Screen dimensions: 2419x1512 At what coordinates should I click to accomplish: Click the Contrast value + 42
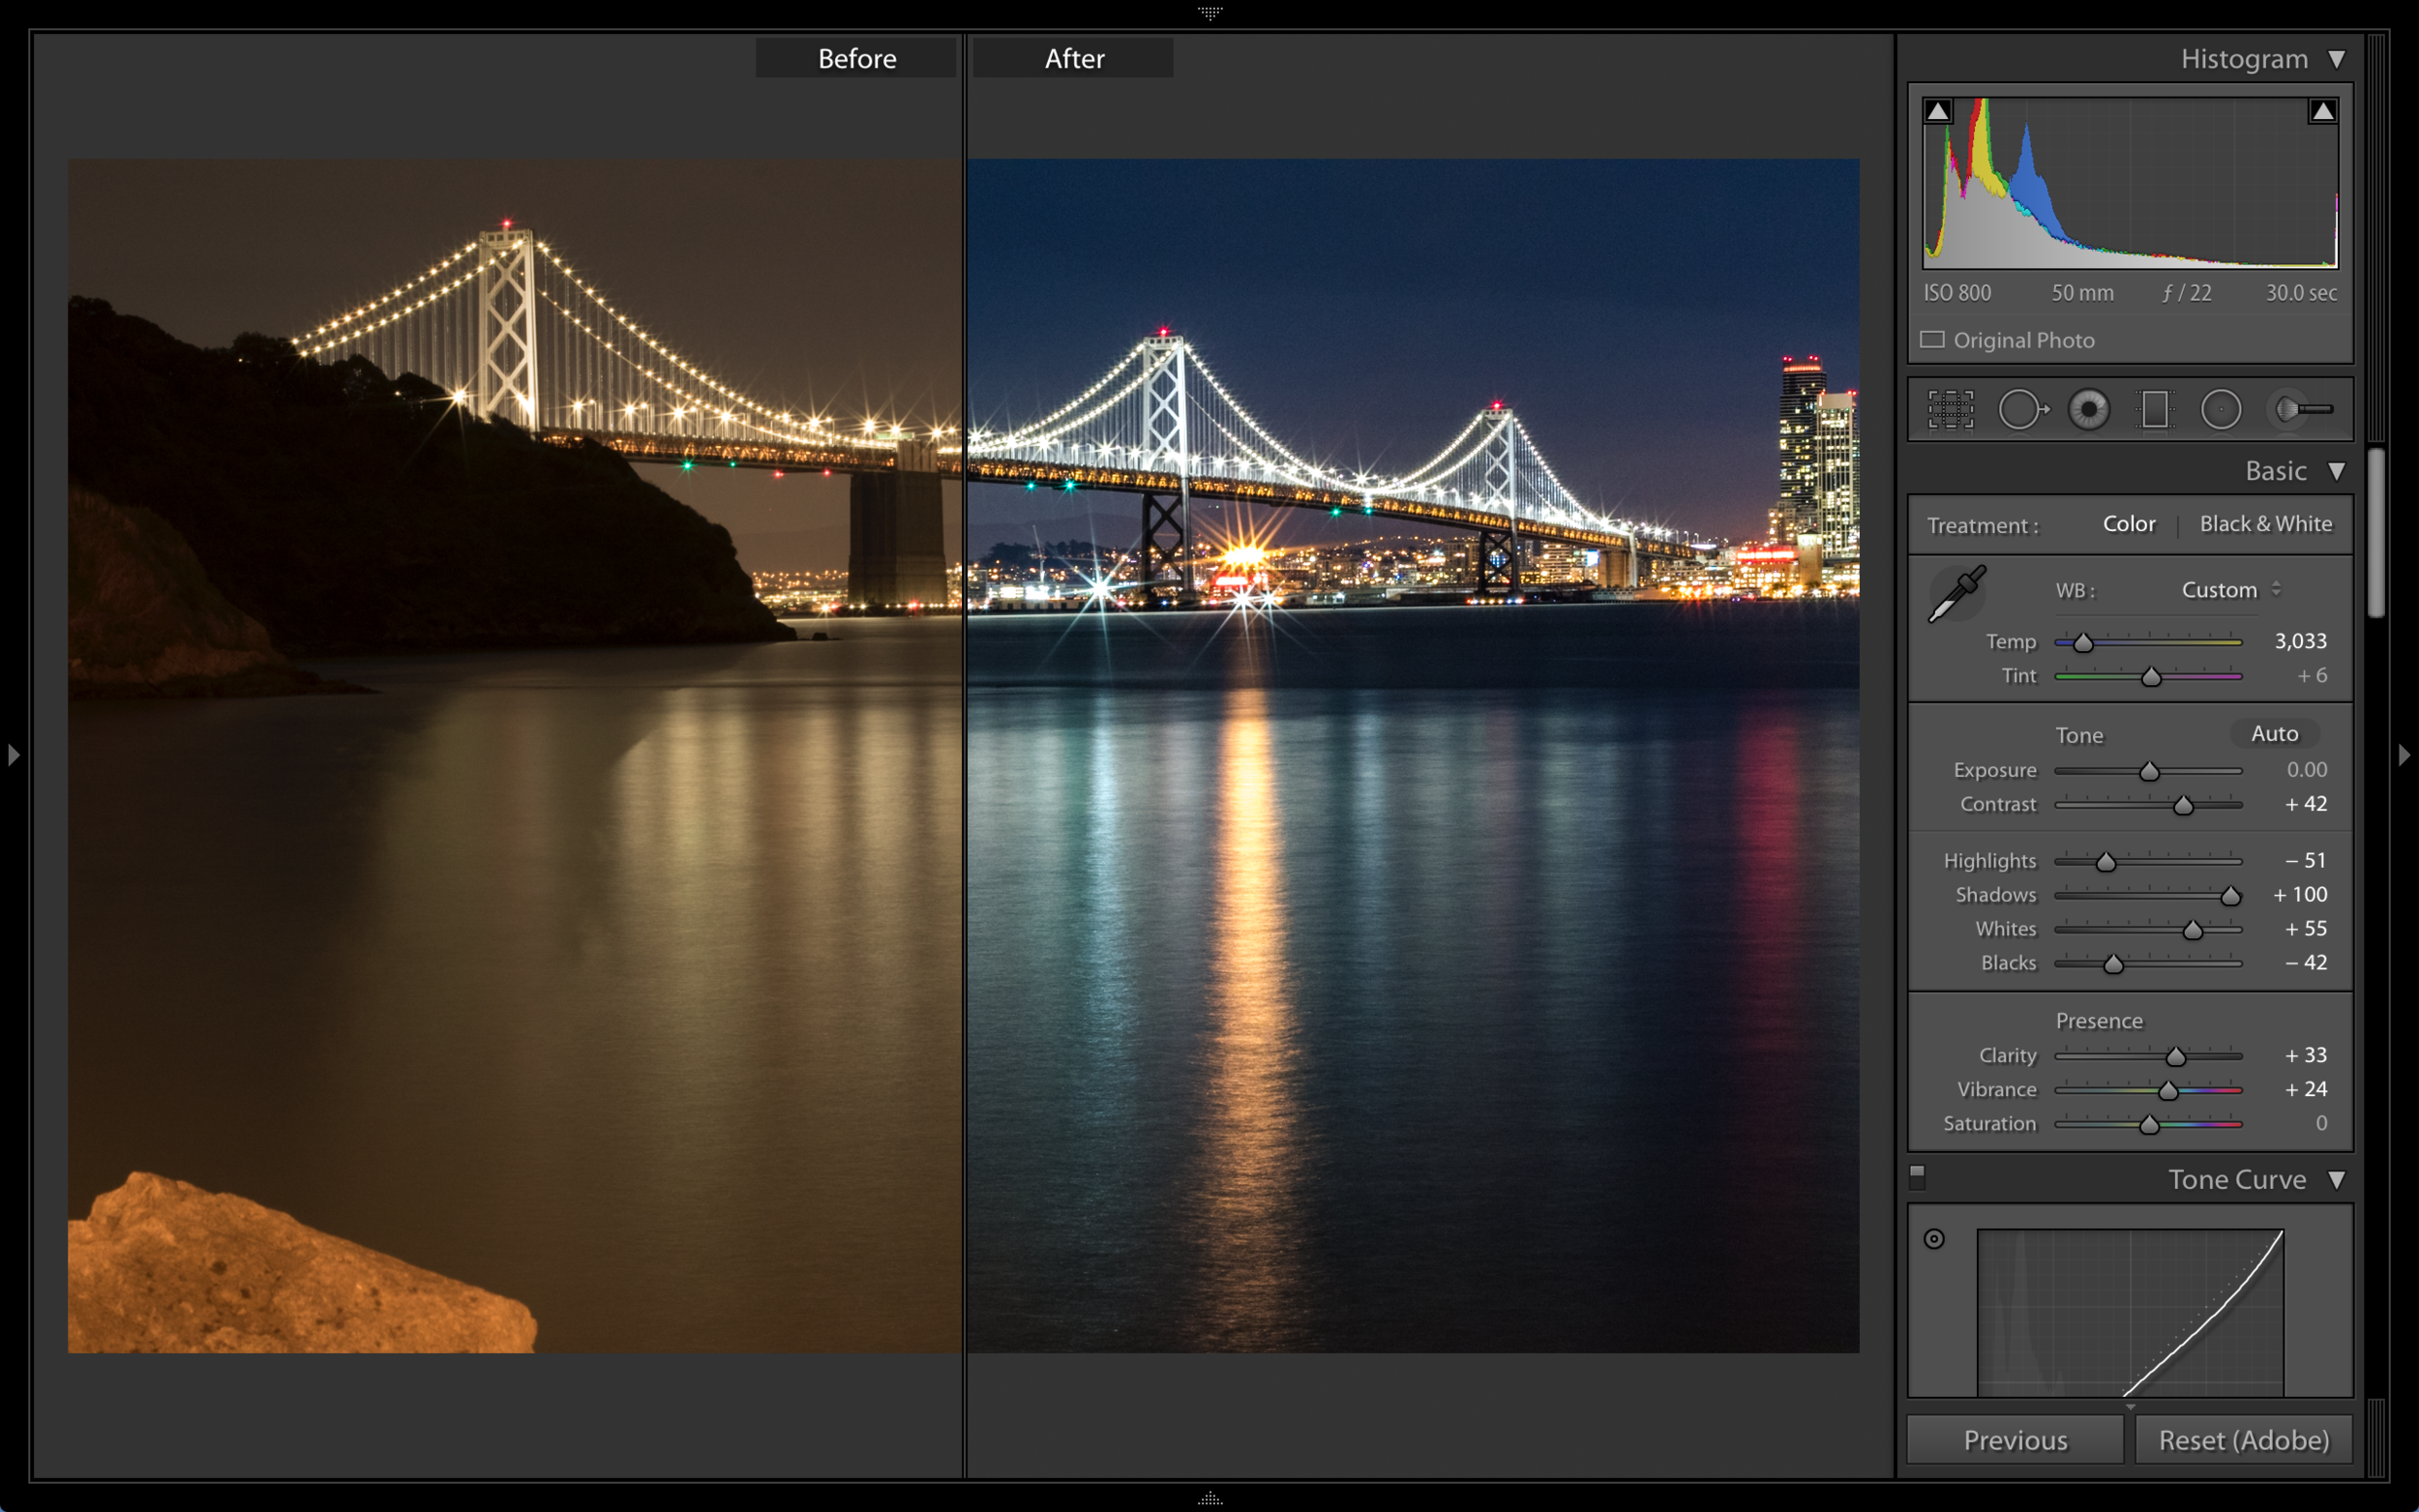click(x=2305, y=804)
